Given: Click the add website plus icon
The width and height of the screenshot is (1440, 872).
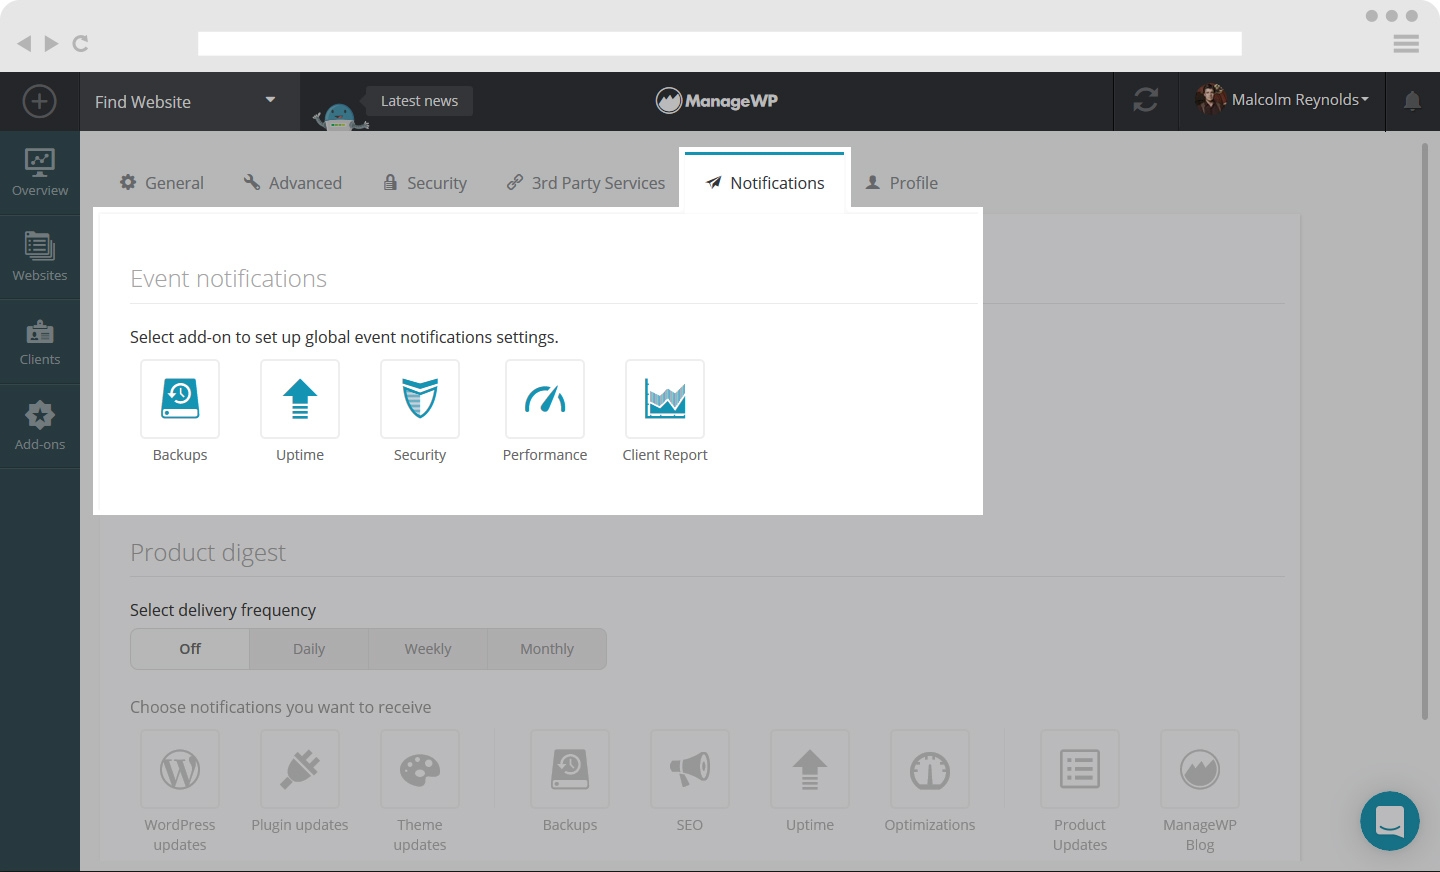Looking at the screenshot, I should tap(39, 101).
